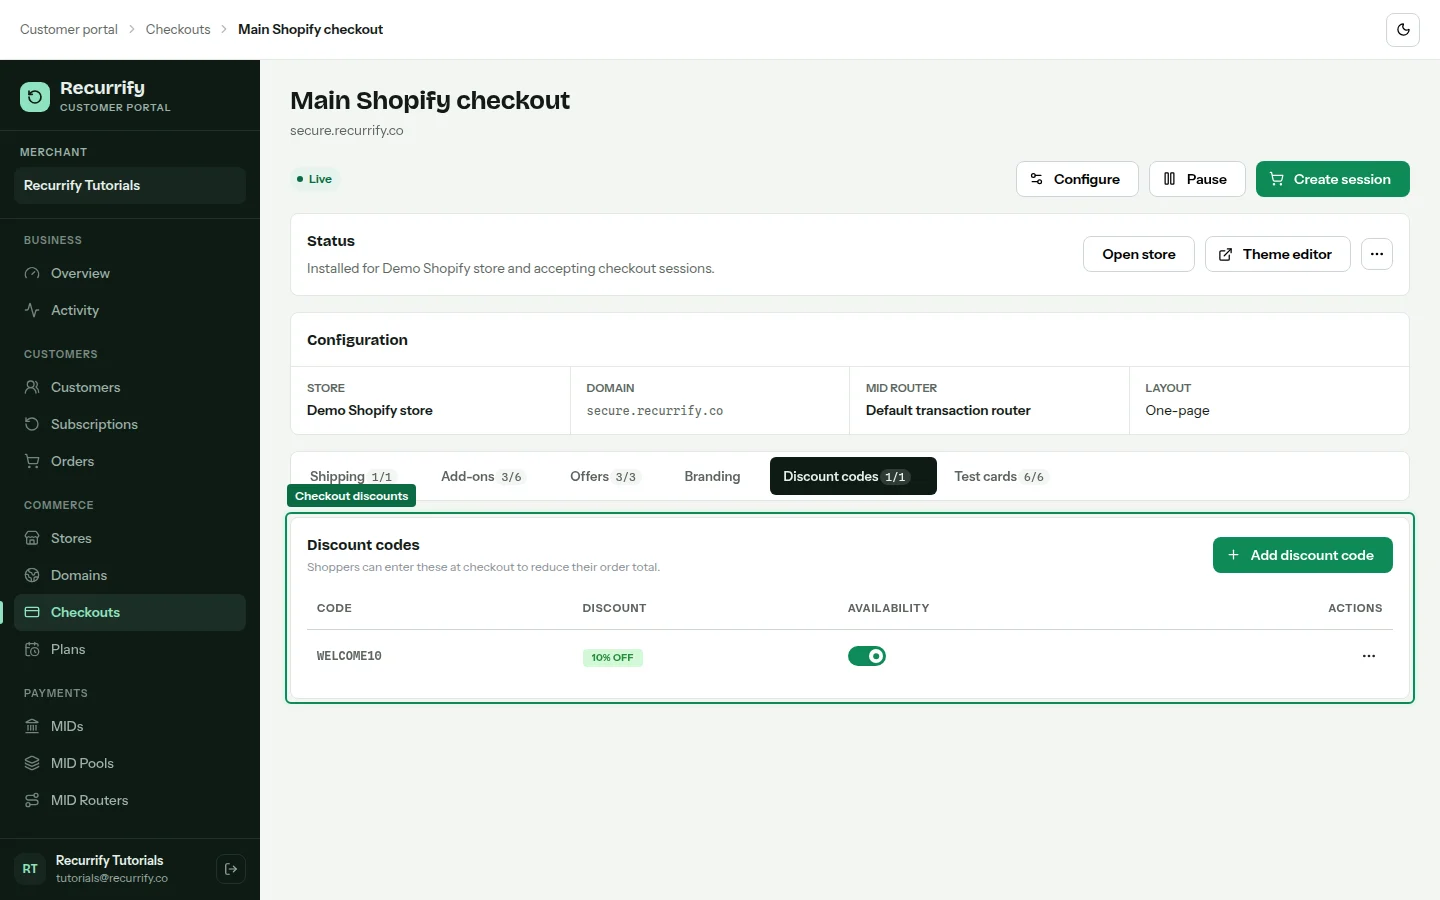Click Add discount code button
The width and height of the screenshot is (1440, 900).
pyautogui.click(x=1303, y=555)
